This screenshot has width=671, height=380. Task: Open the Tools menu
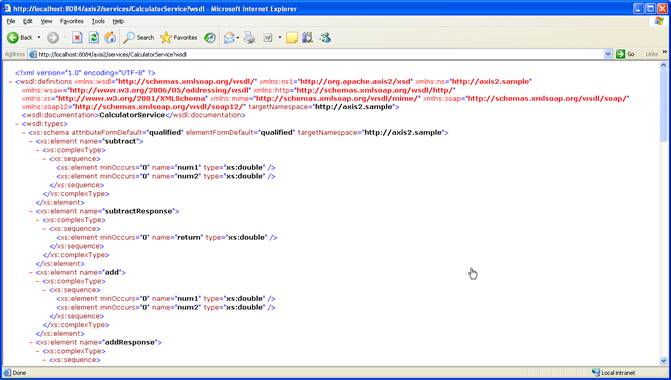click(x=98, y=21)
